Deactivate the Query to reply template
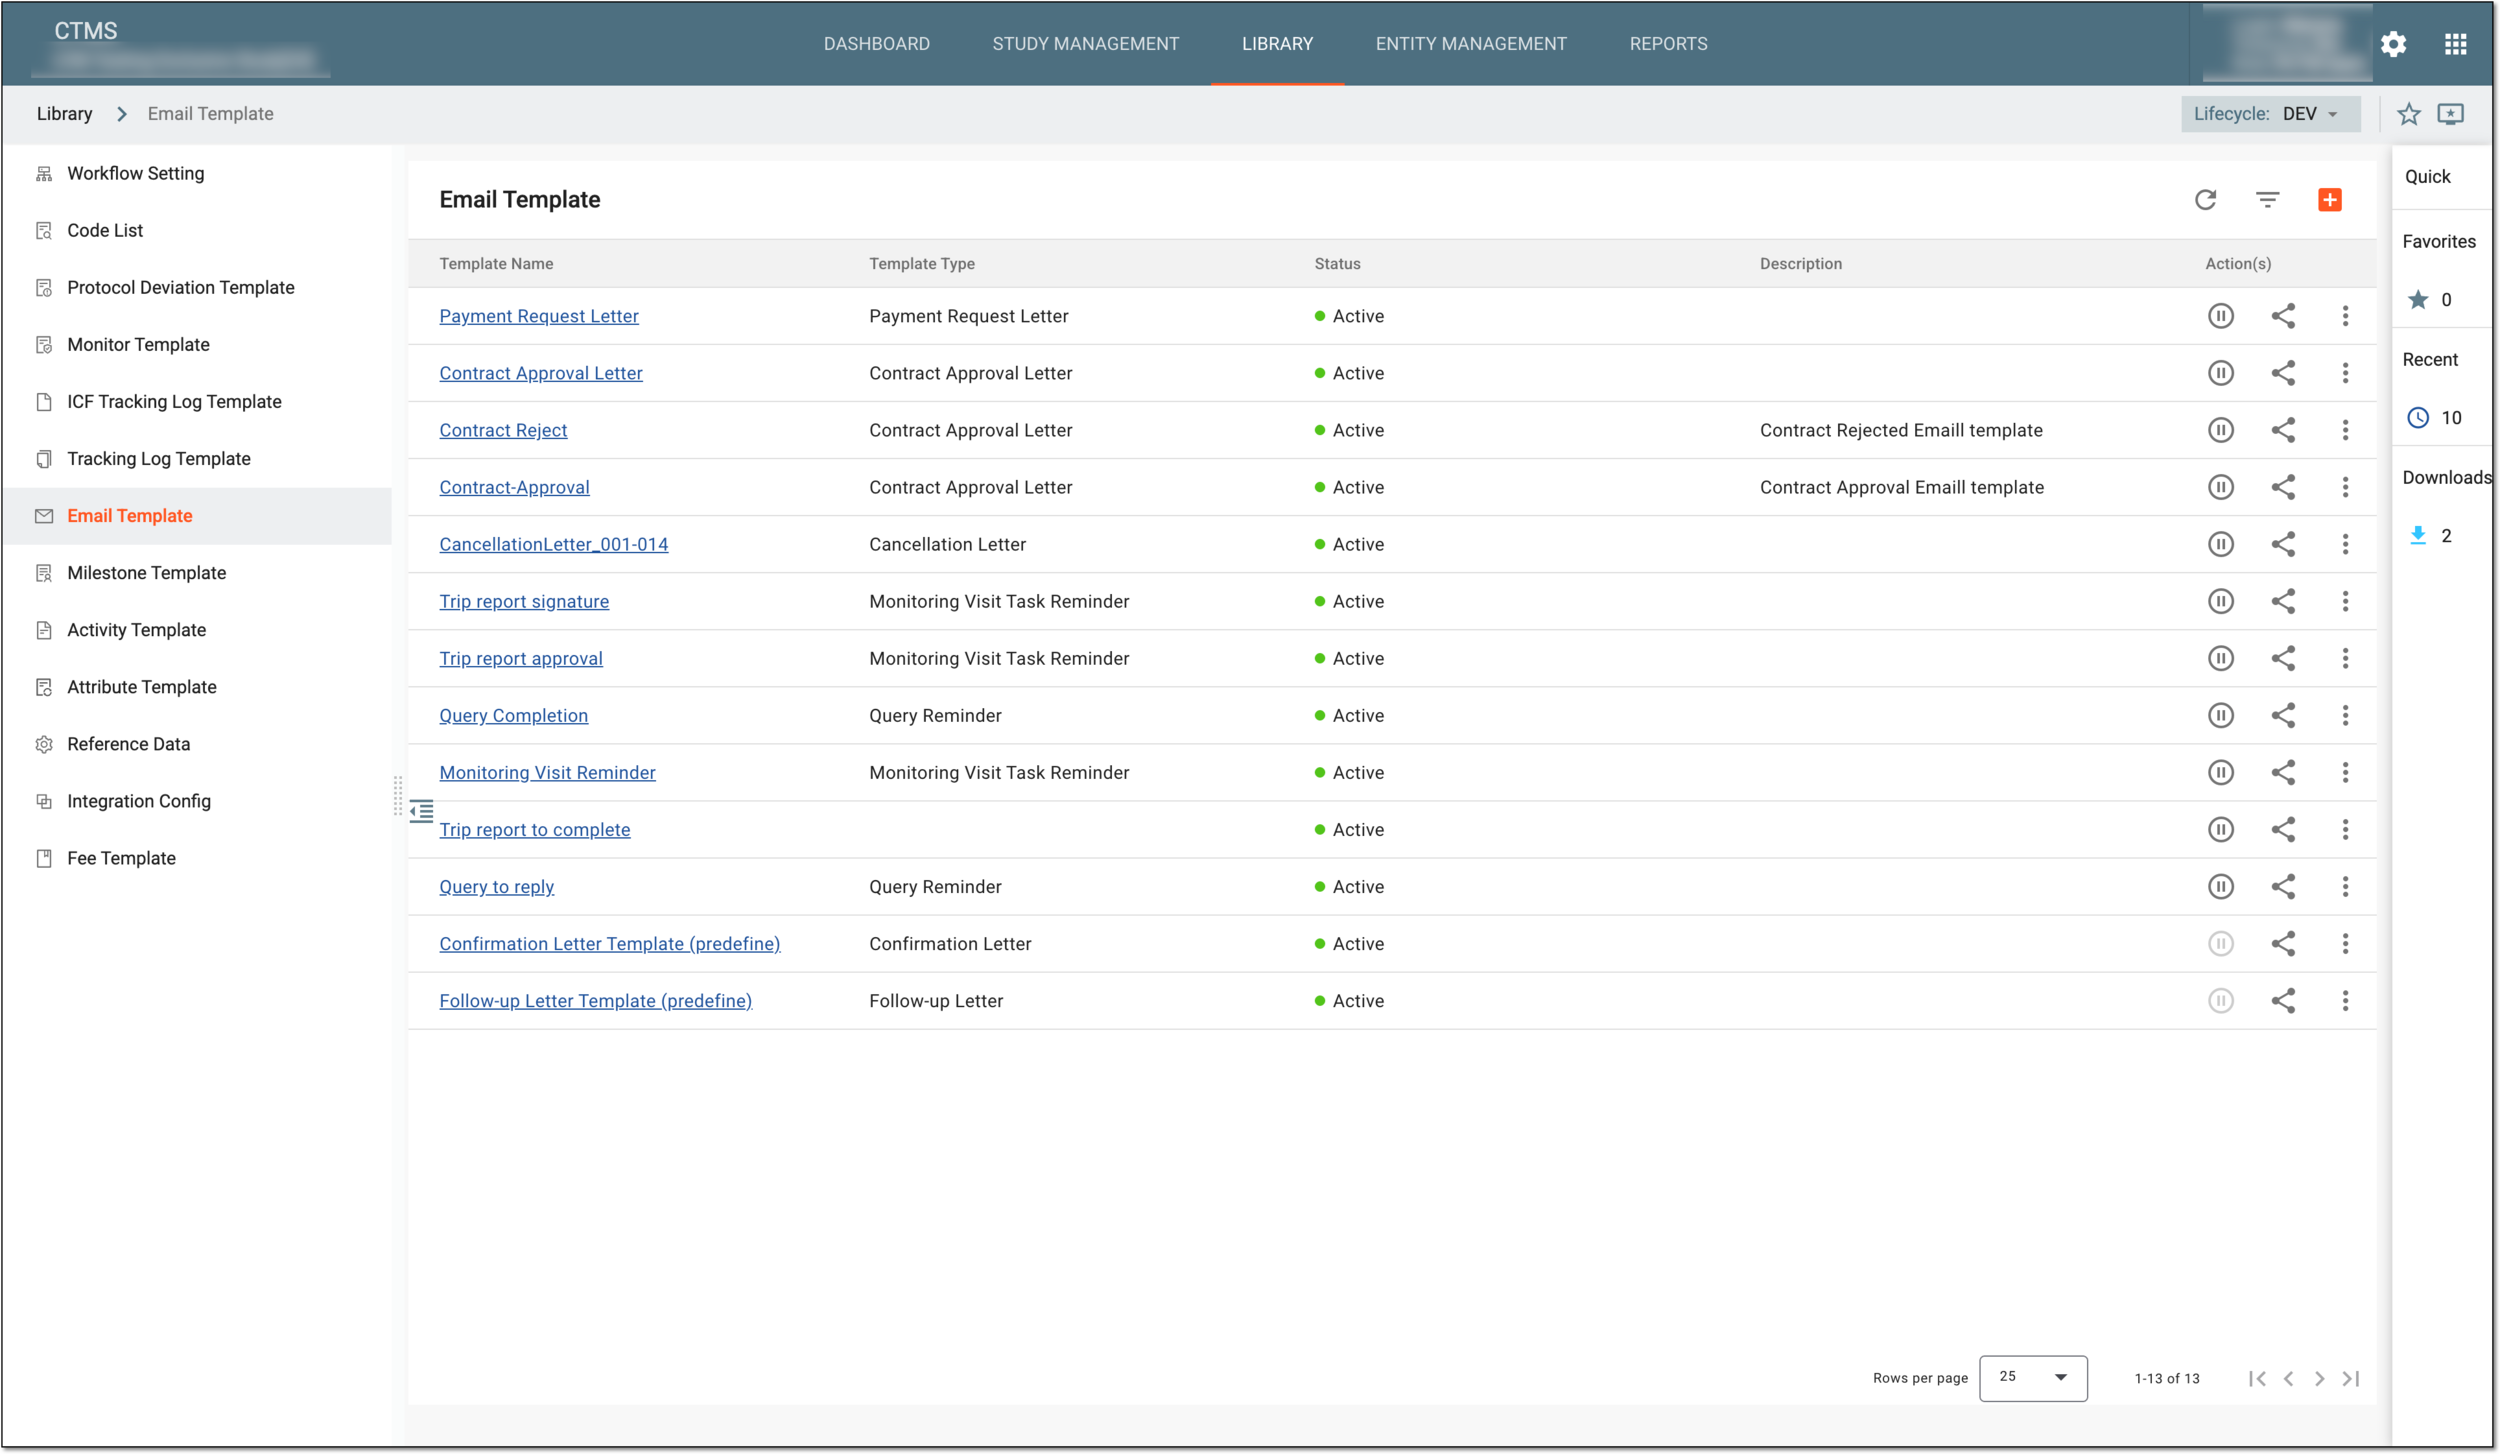The image size is (2500, 1454). pos(2220,886)
